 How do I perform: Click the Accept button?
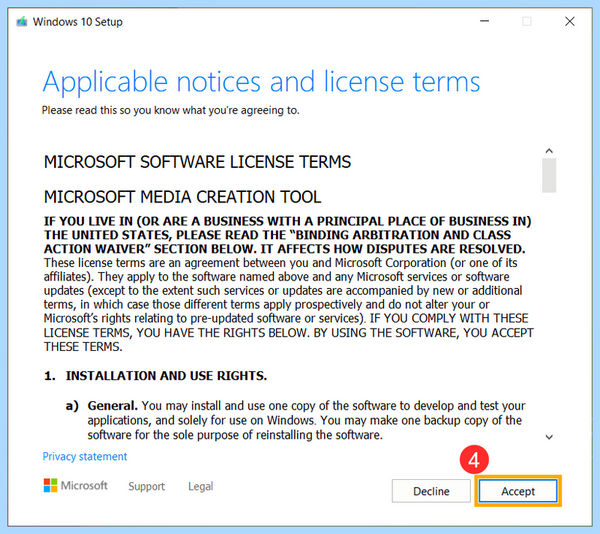tap(518, 491)
